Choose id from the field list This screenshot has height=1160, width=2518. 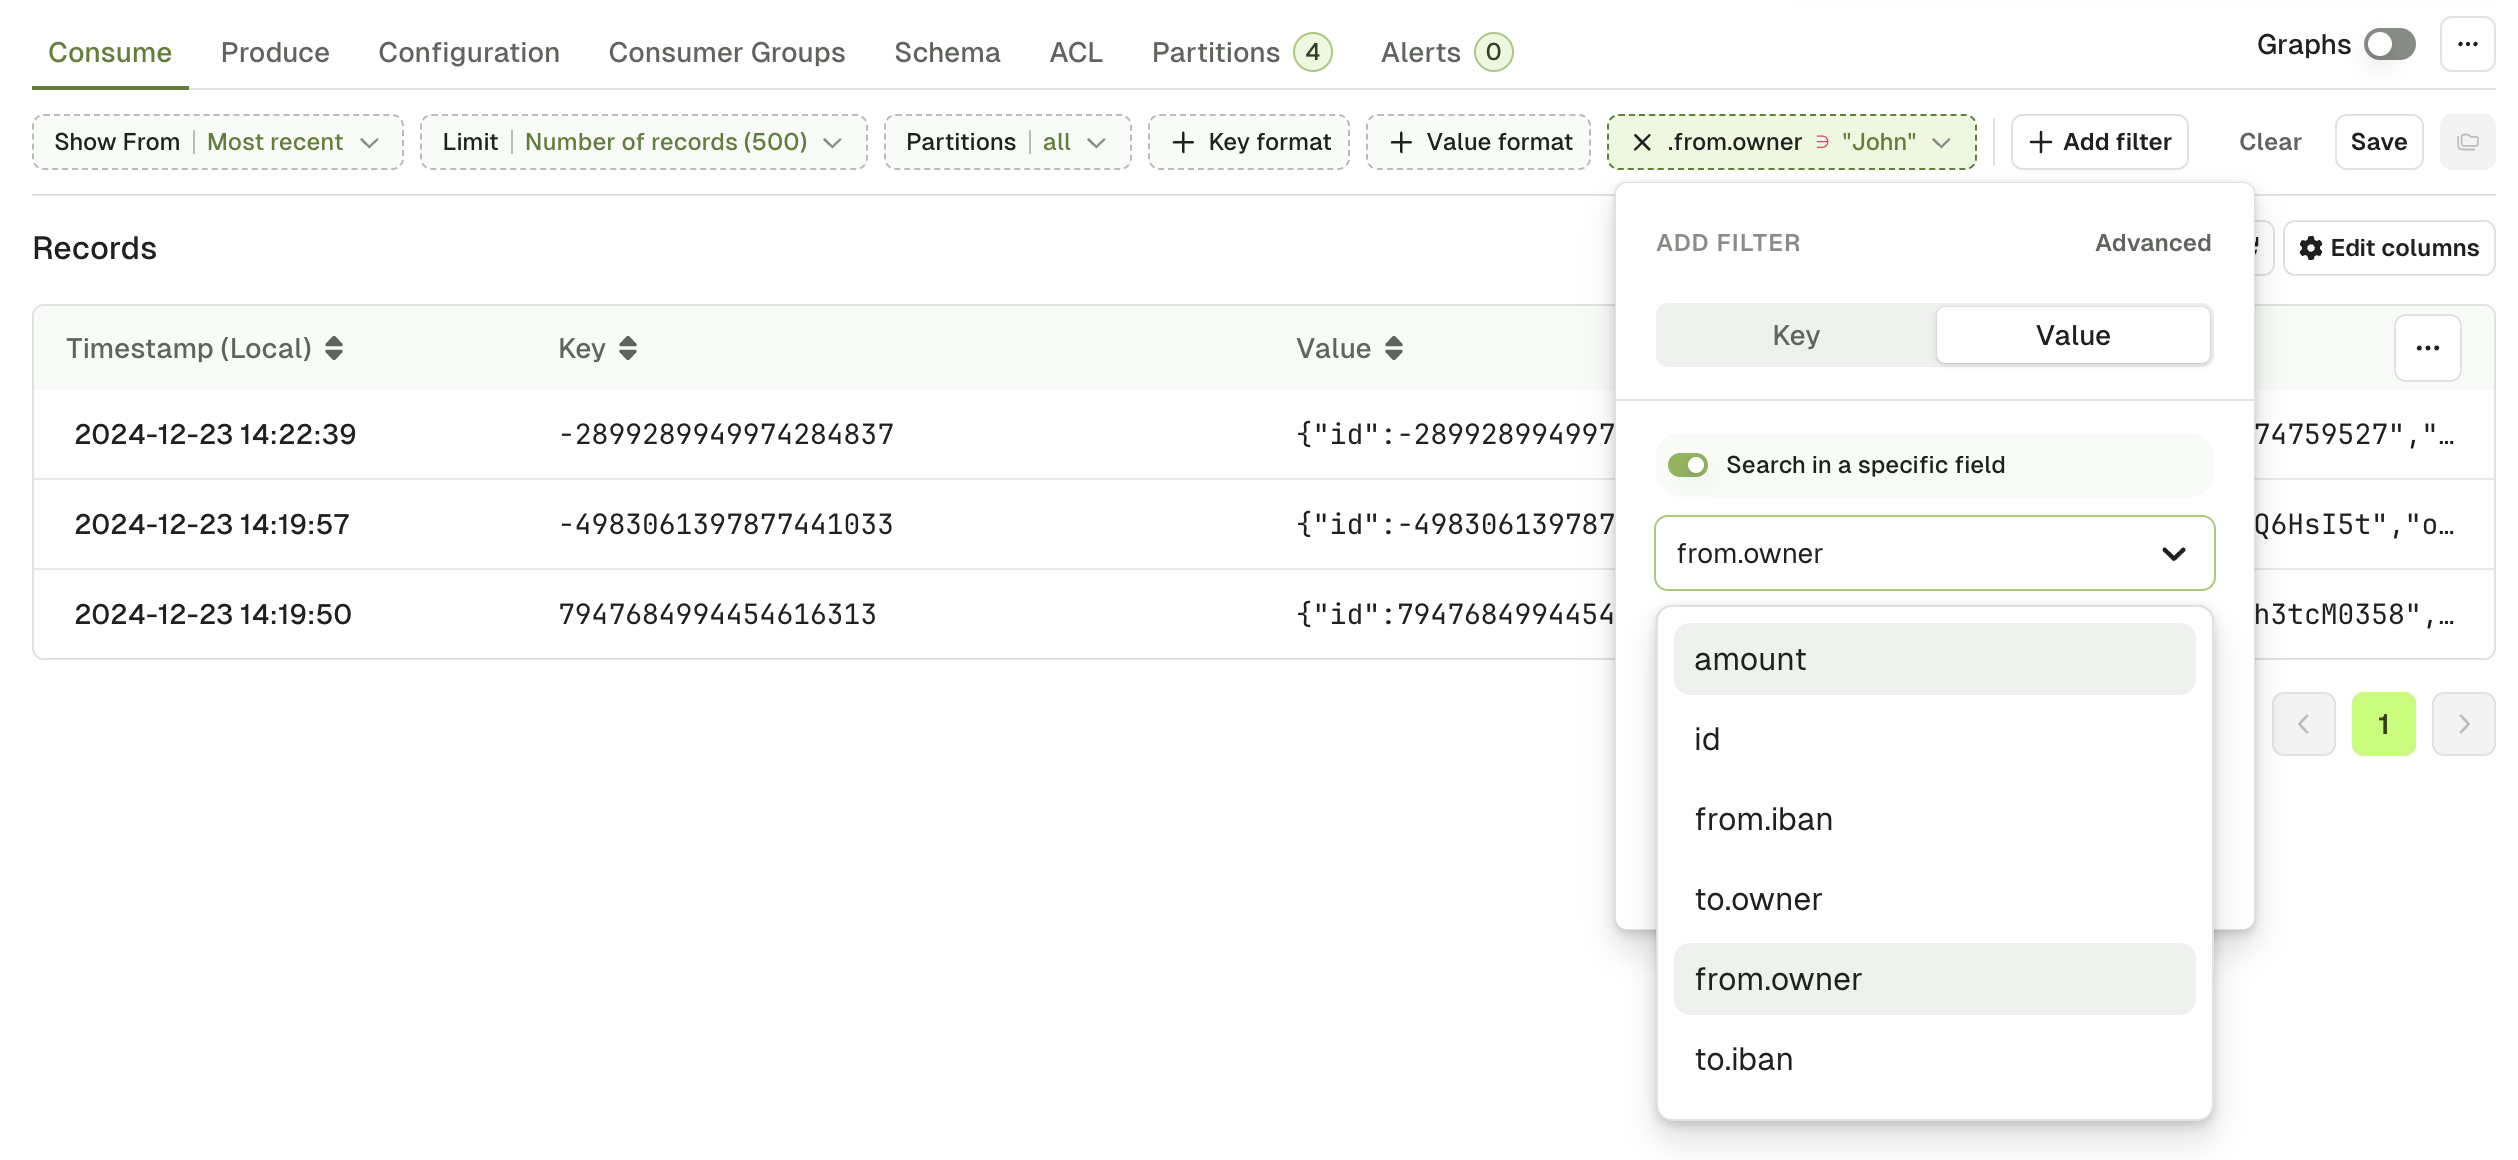coord(1934,739)
